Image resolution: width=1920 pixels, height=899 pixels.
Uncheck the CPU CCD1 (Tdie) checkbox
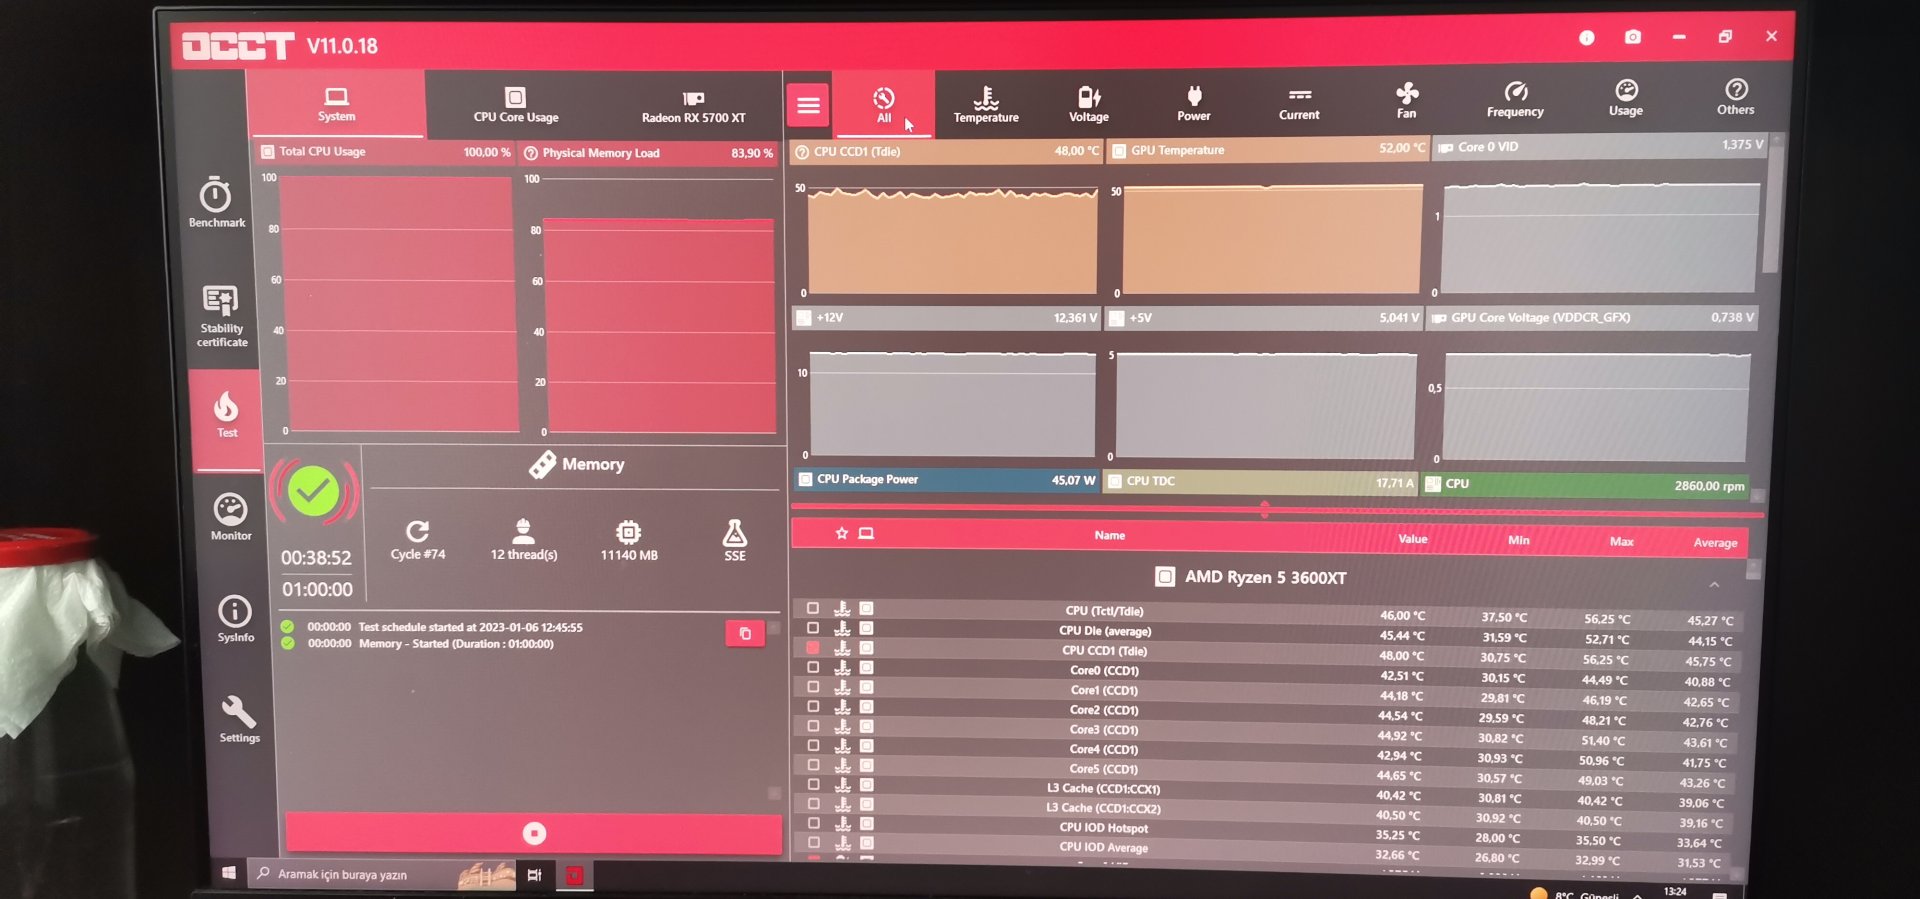point(813,648)
